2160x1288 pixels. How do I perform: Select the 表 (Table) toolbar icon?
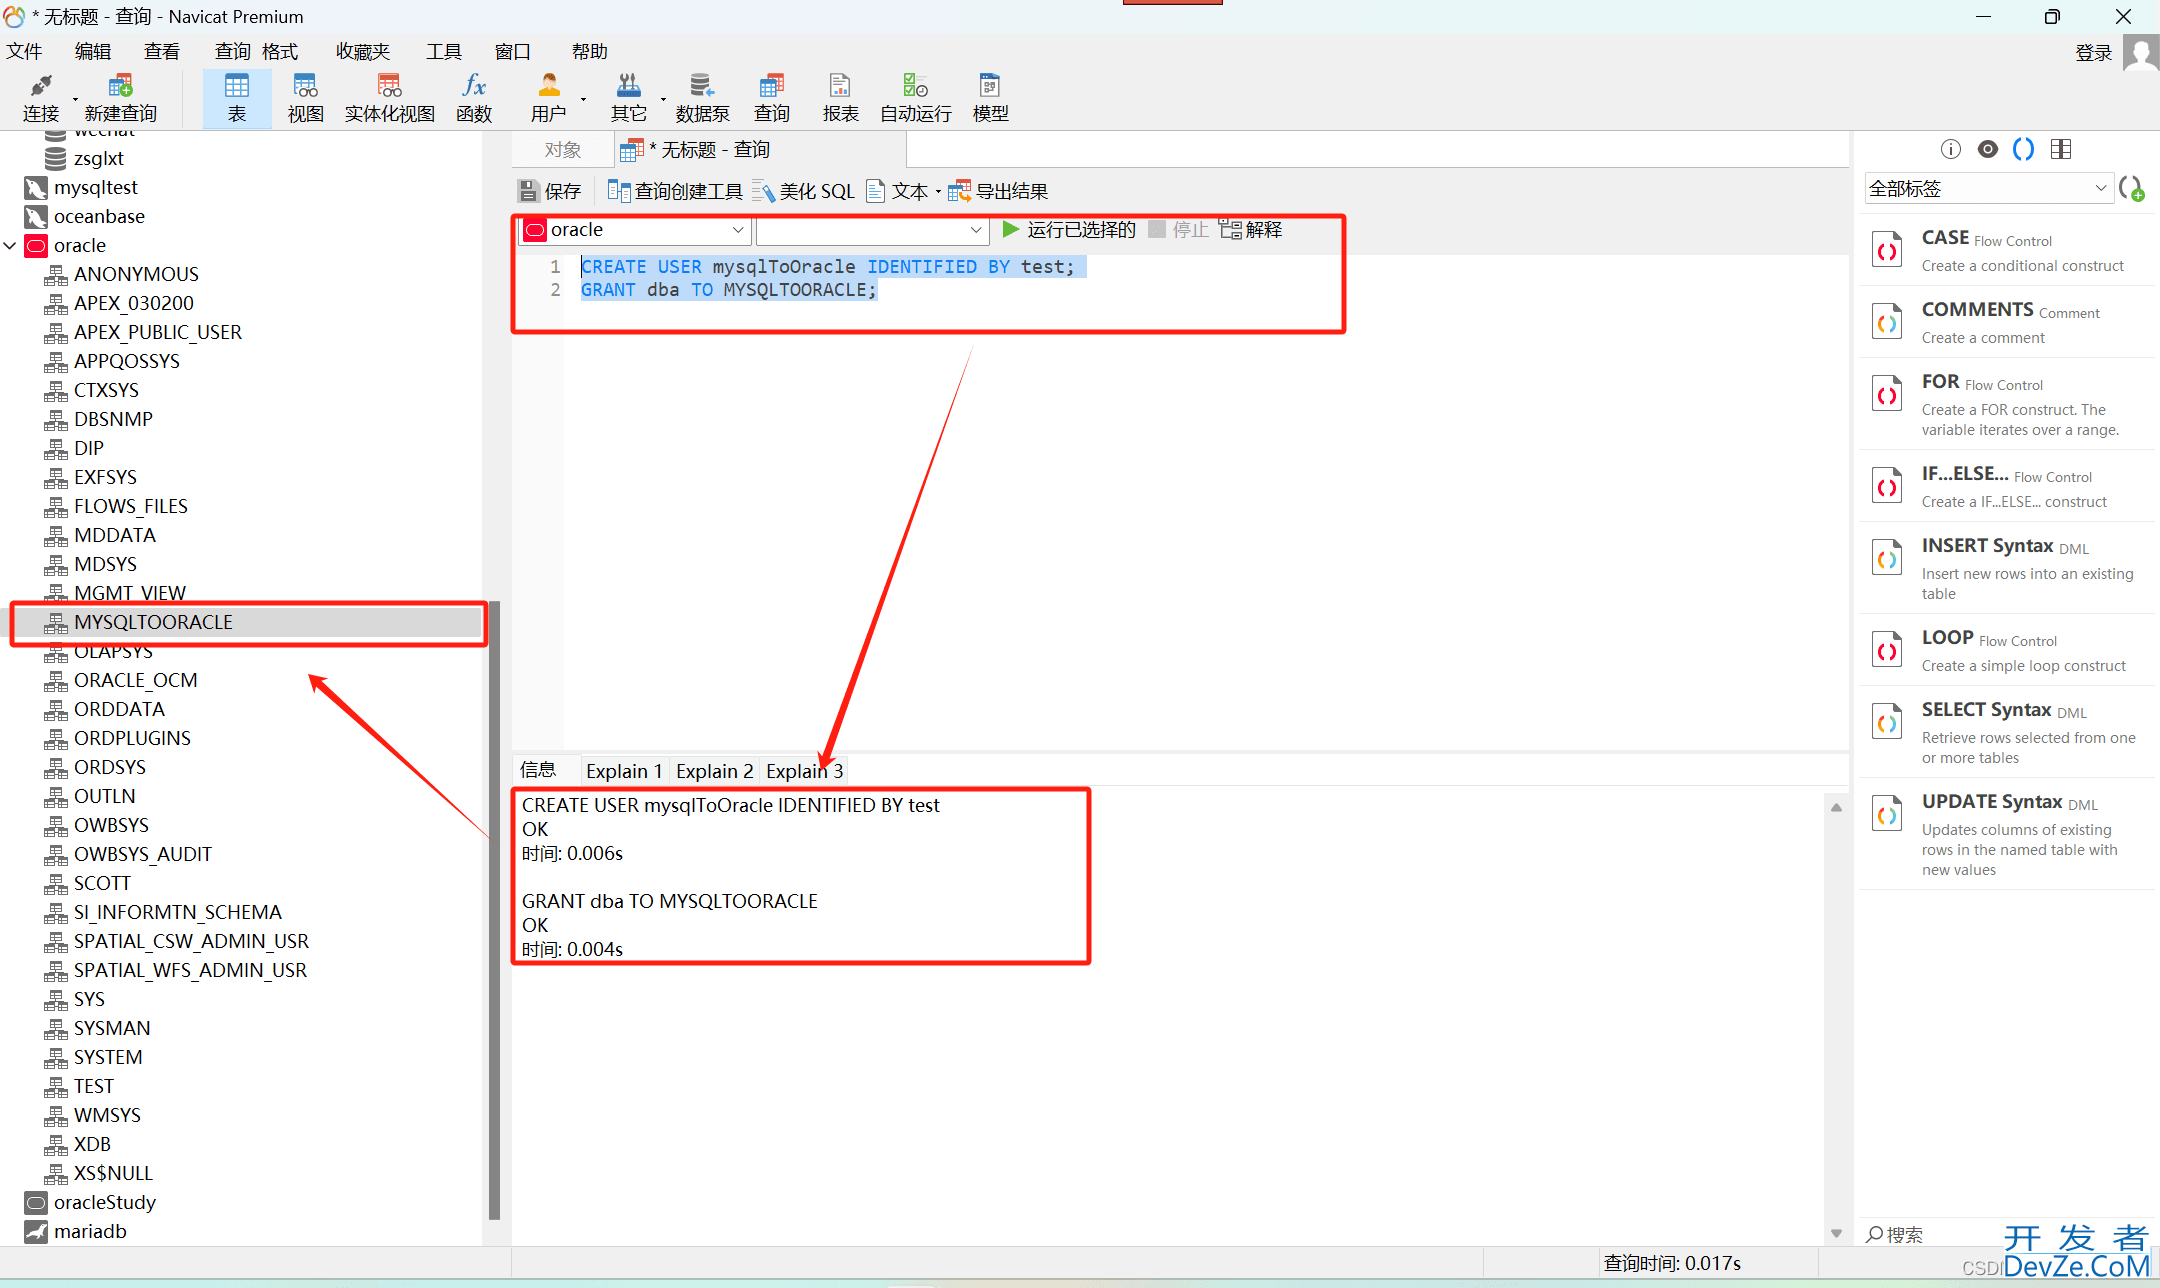point(237,98)
